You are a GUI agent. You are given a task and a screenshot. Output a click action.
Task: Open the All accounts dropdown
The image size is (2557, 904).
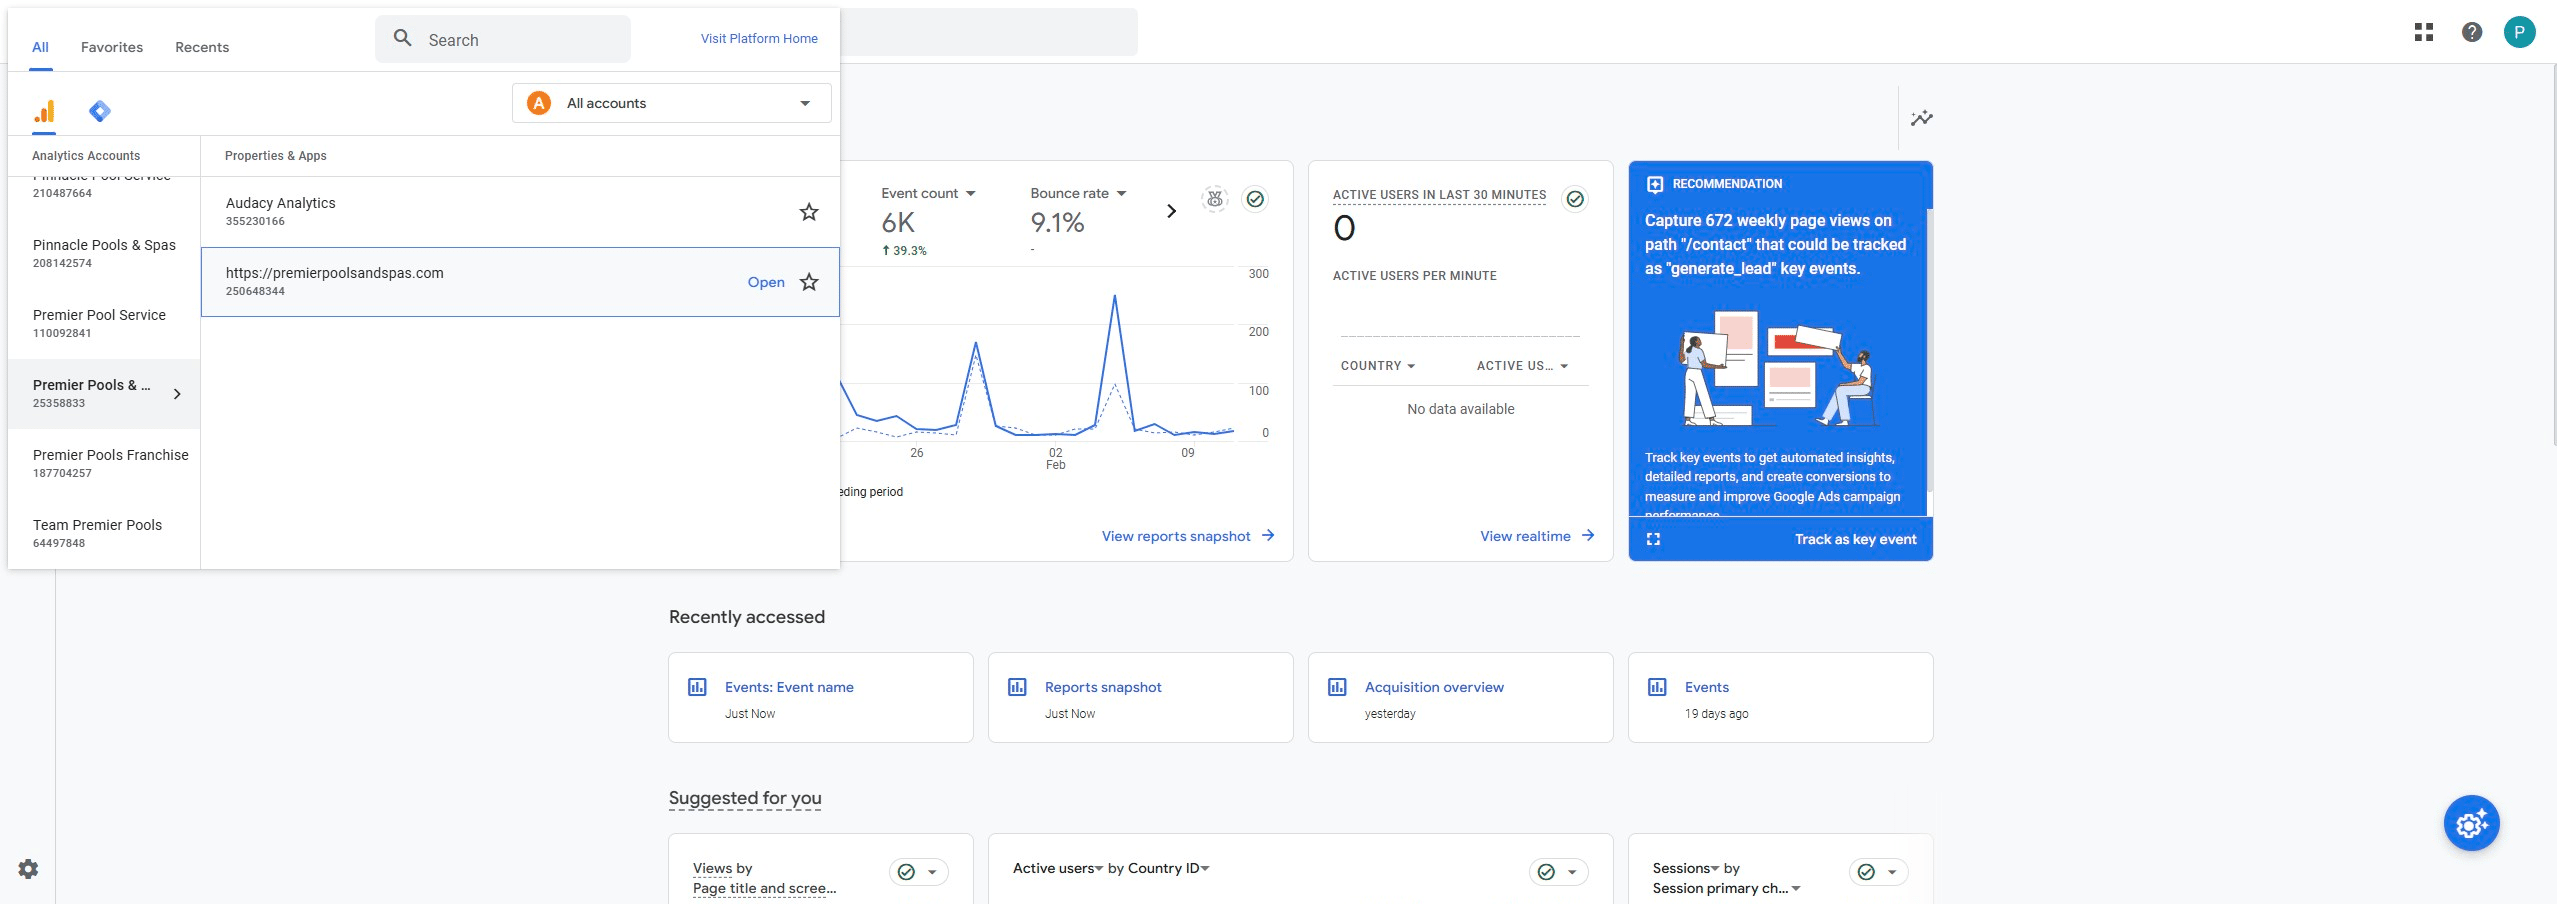click(x=671, y=103)
